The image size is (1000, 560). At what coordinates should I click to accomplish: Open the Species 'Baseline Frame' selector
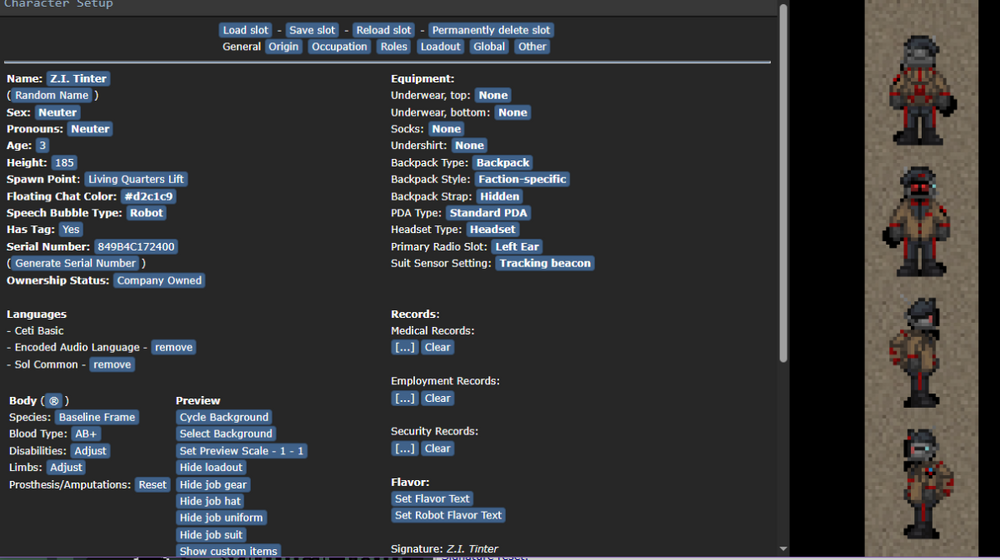pyautogui.click(x=96, y=417)
